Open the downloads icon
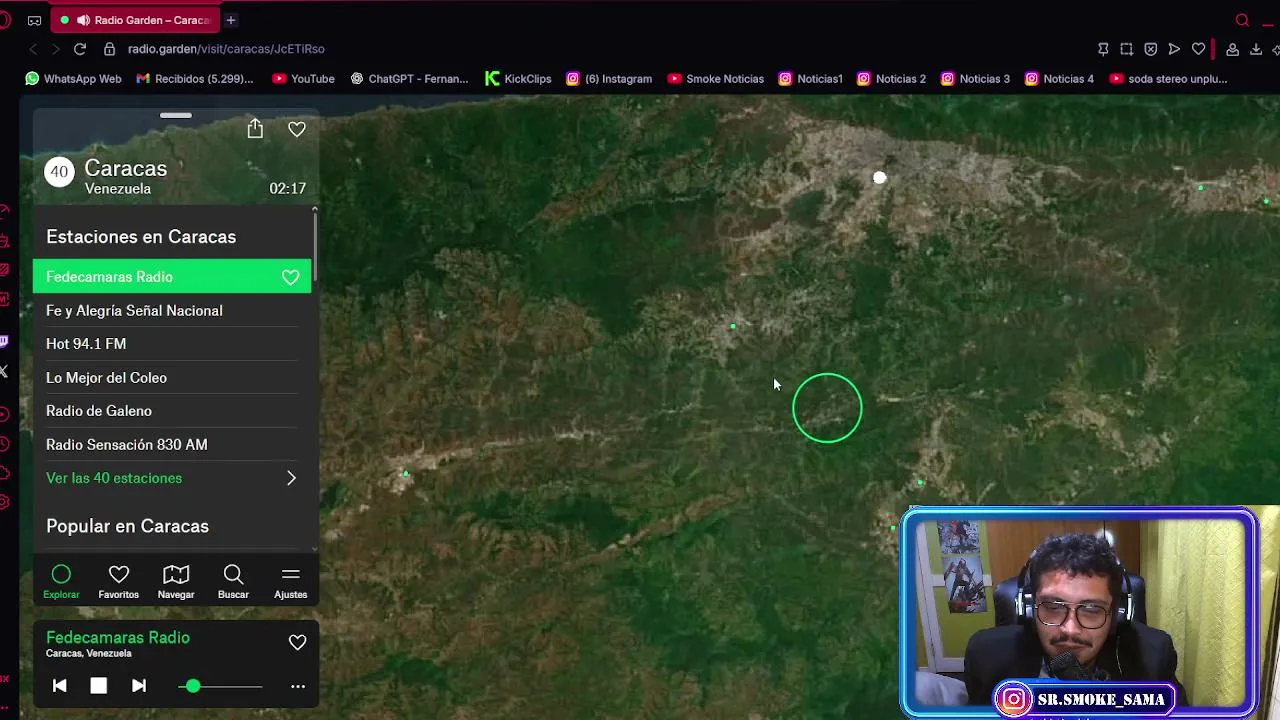Viewport: 1280px width, 720px height. click(1256, 49)
